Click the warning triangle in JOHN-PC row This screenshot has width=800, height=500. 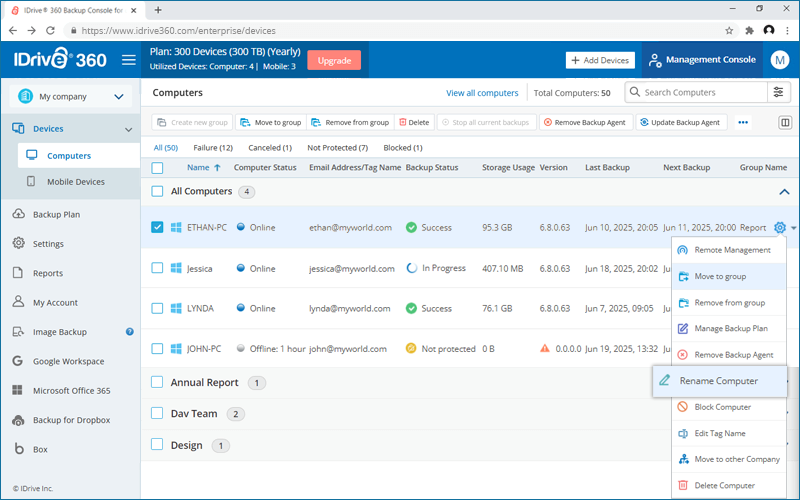[544, 348]
